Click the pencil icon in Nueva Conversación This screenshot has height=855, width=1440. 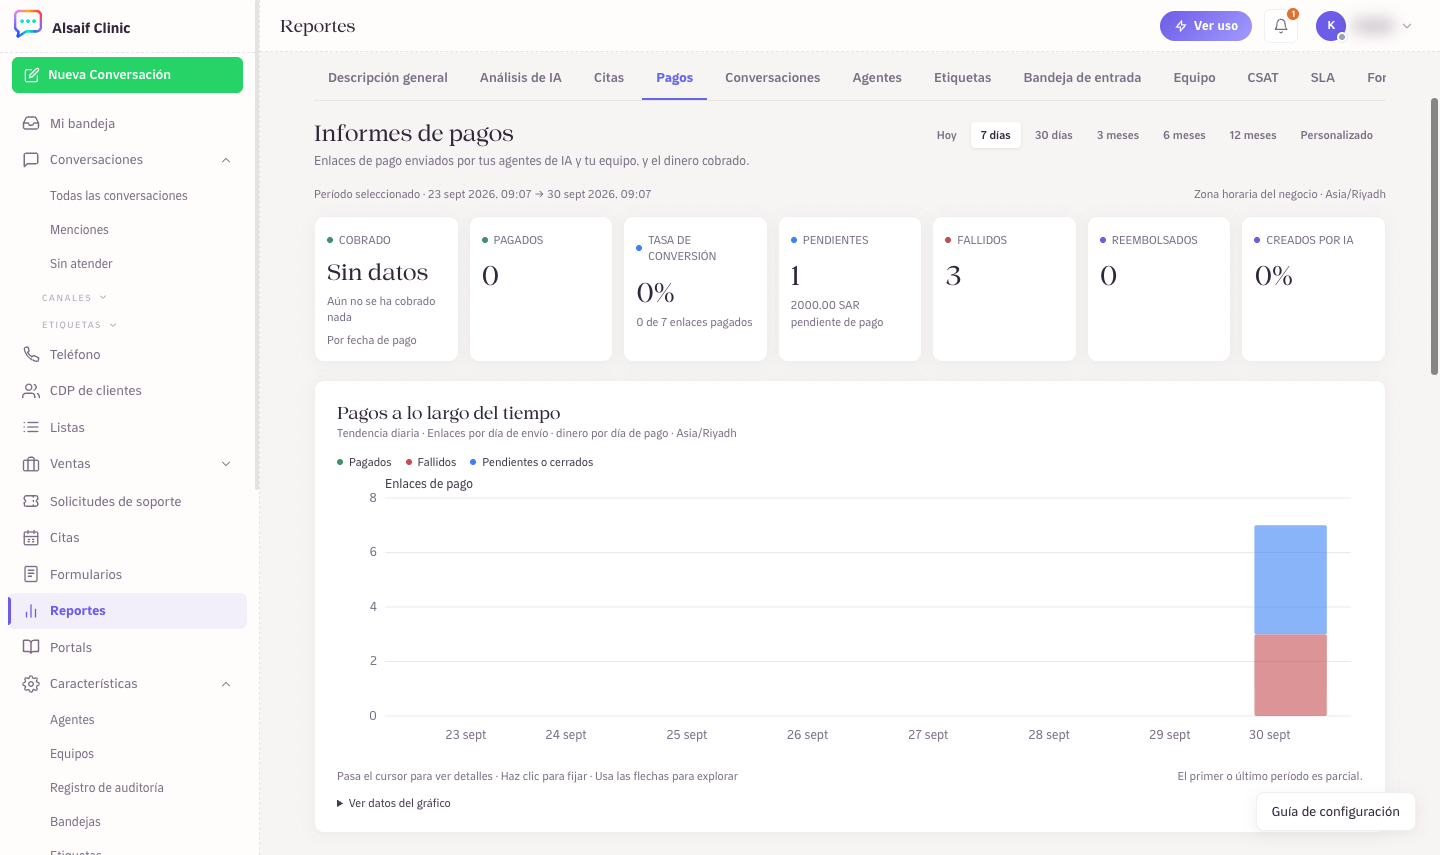(32, 75)
